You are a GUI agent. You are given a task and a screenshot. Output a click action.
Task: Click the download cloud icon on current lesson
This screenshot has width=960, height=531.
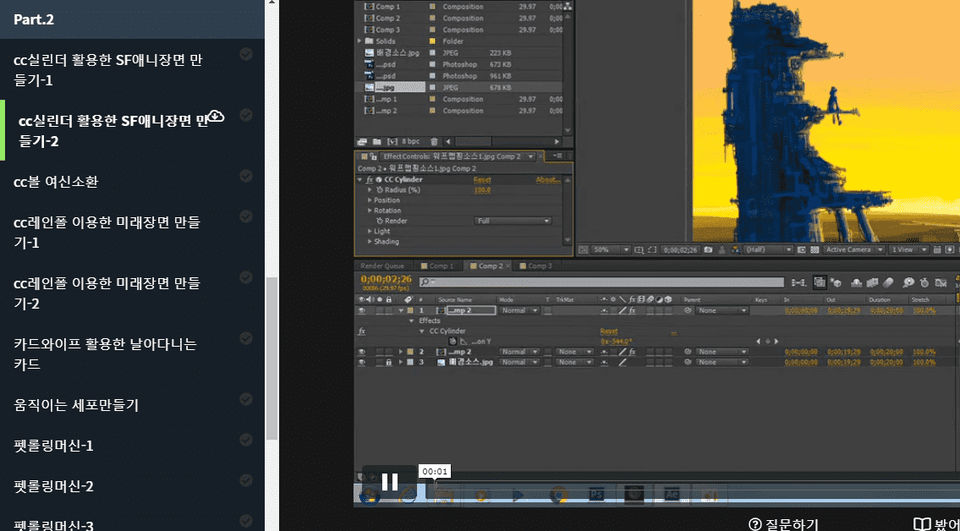[216, 116]
